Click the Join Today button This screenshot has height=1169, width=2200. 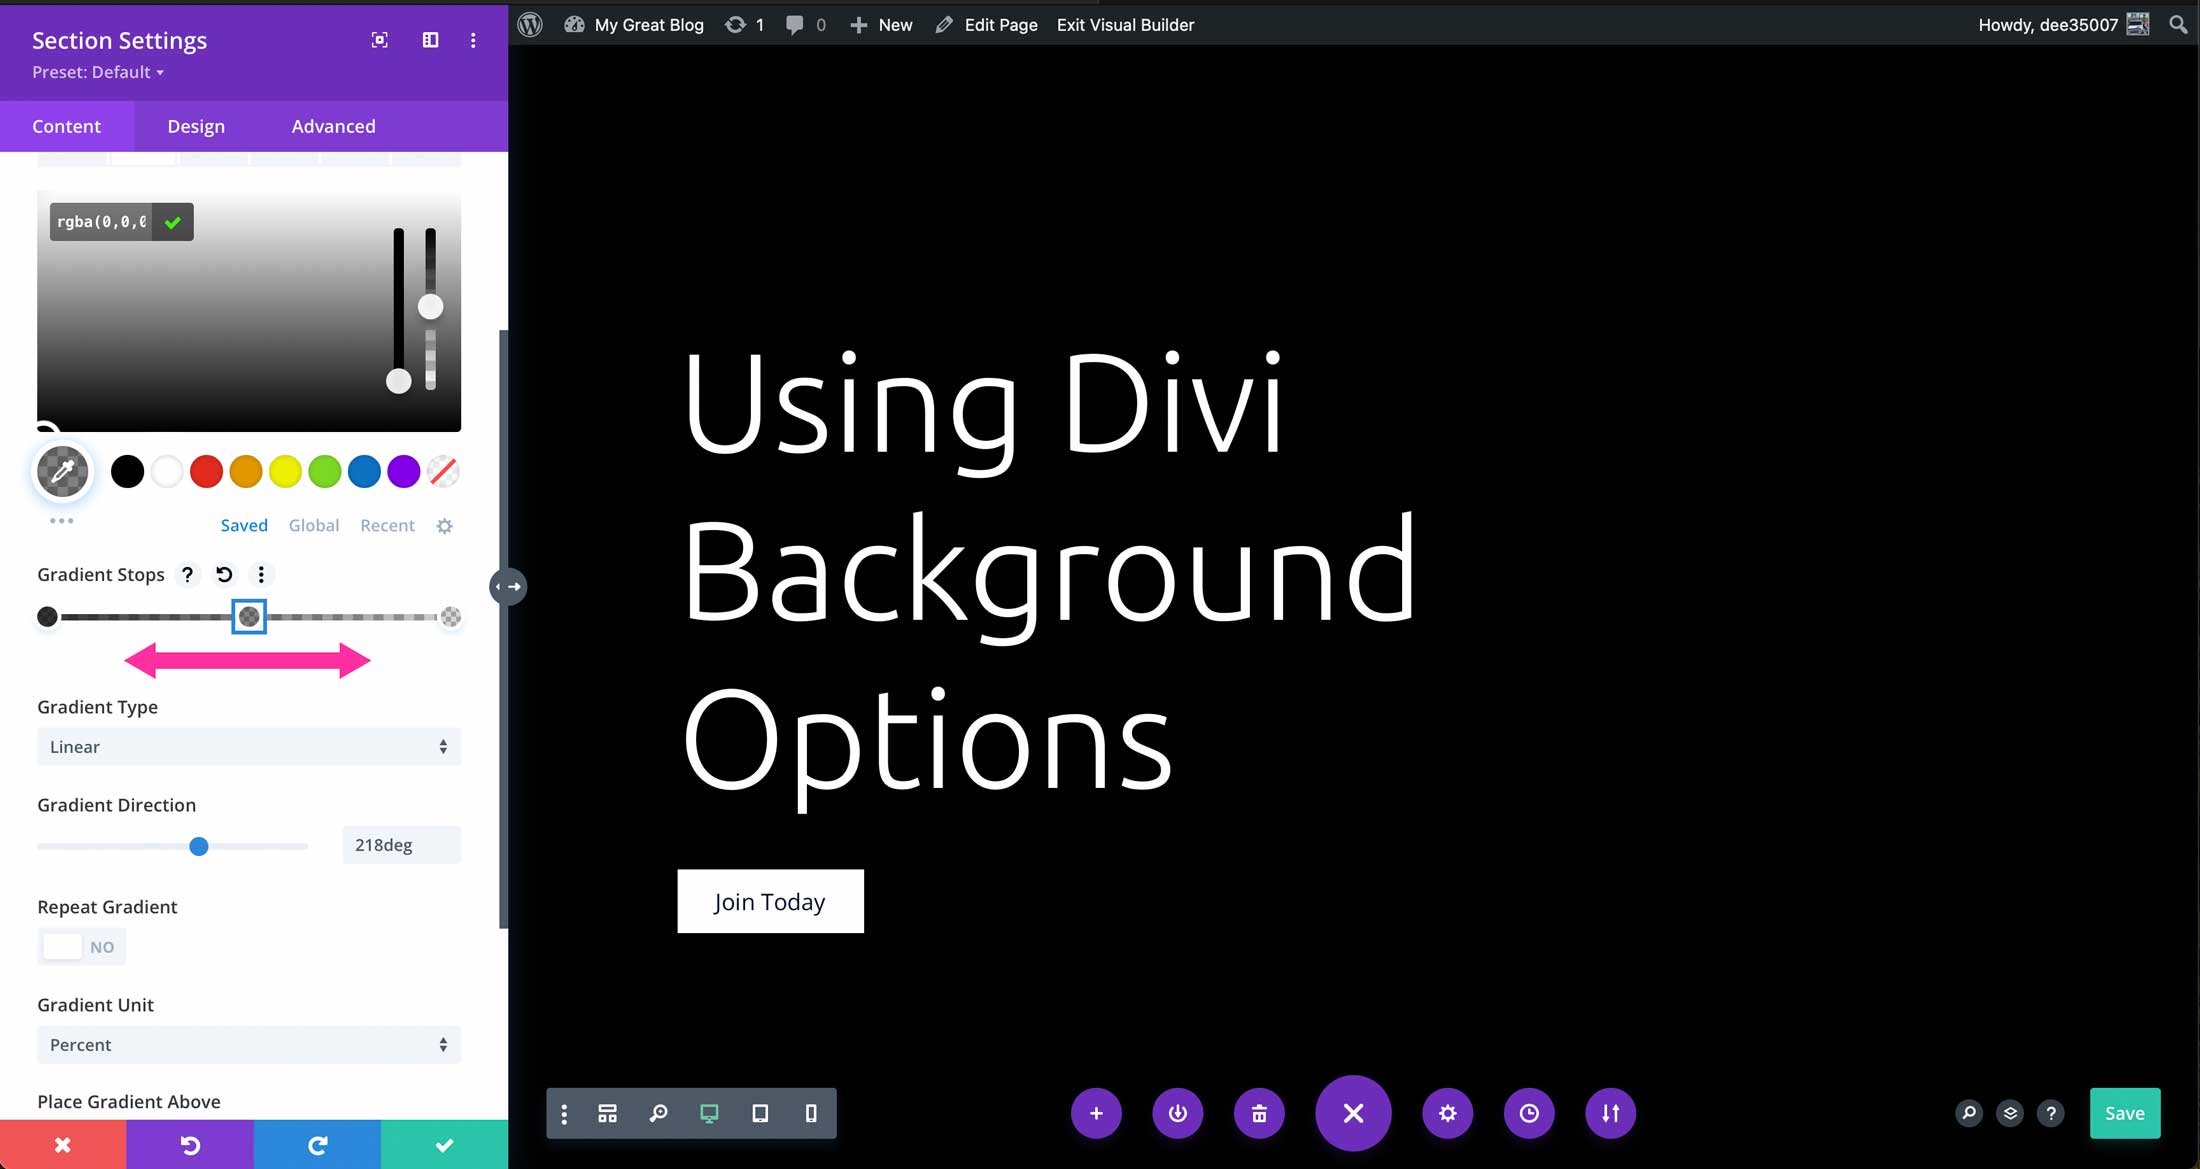pos(770,901)
